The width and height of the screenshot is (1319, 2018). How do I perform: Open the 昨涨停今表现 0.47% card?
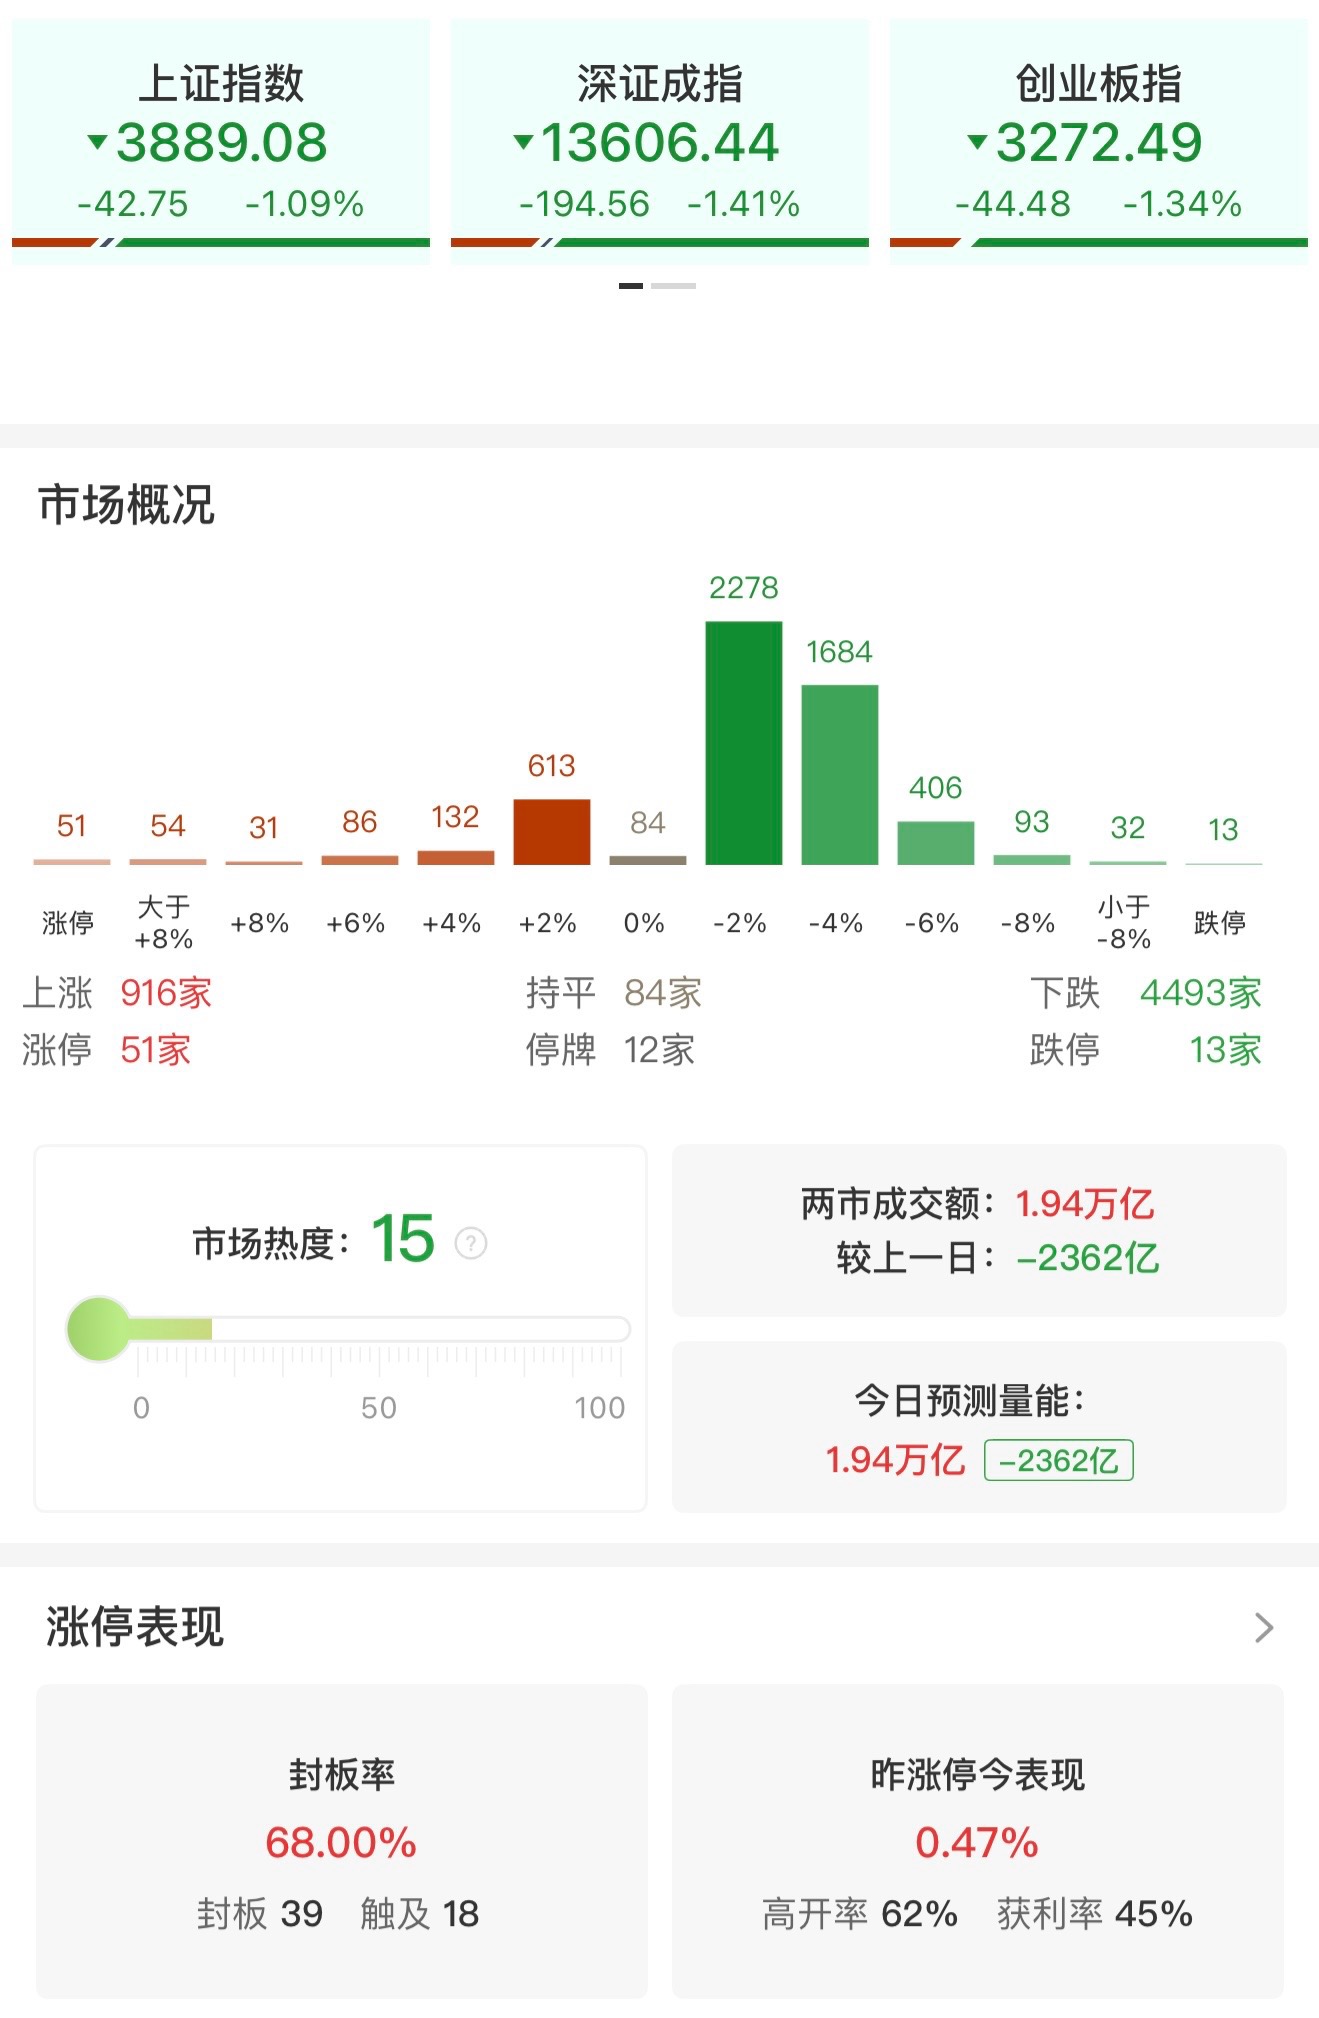tap(977, 1841)
